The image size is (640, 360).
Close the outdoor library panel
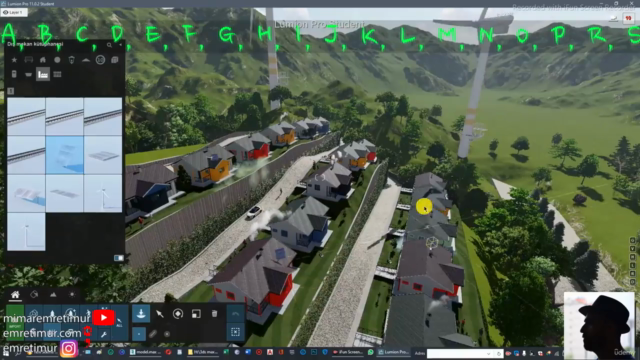click(120, 44)
